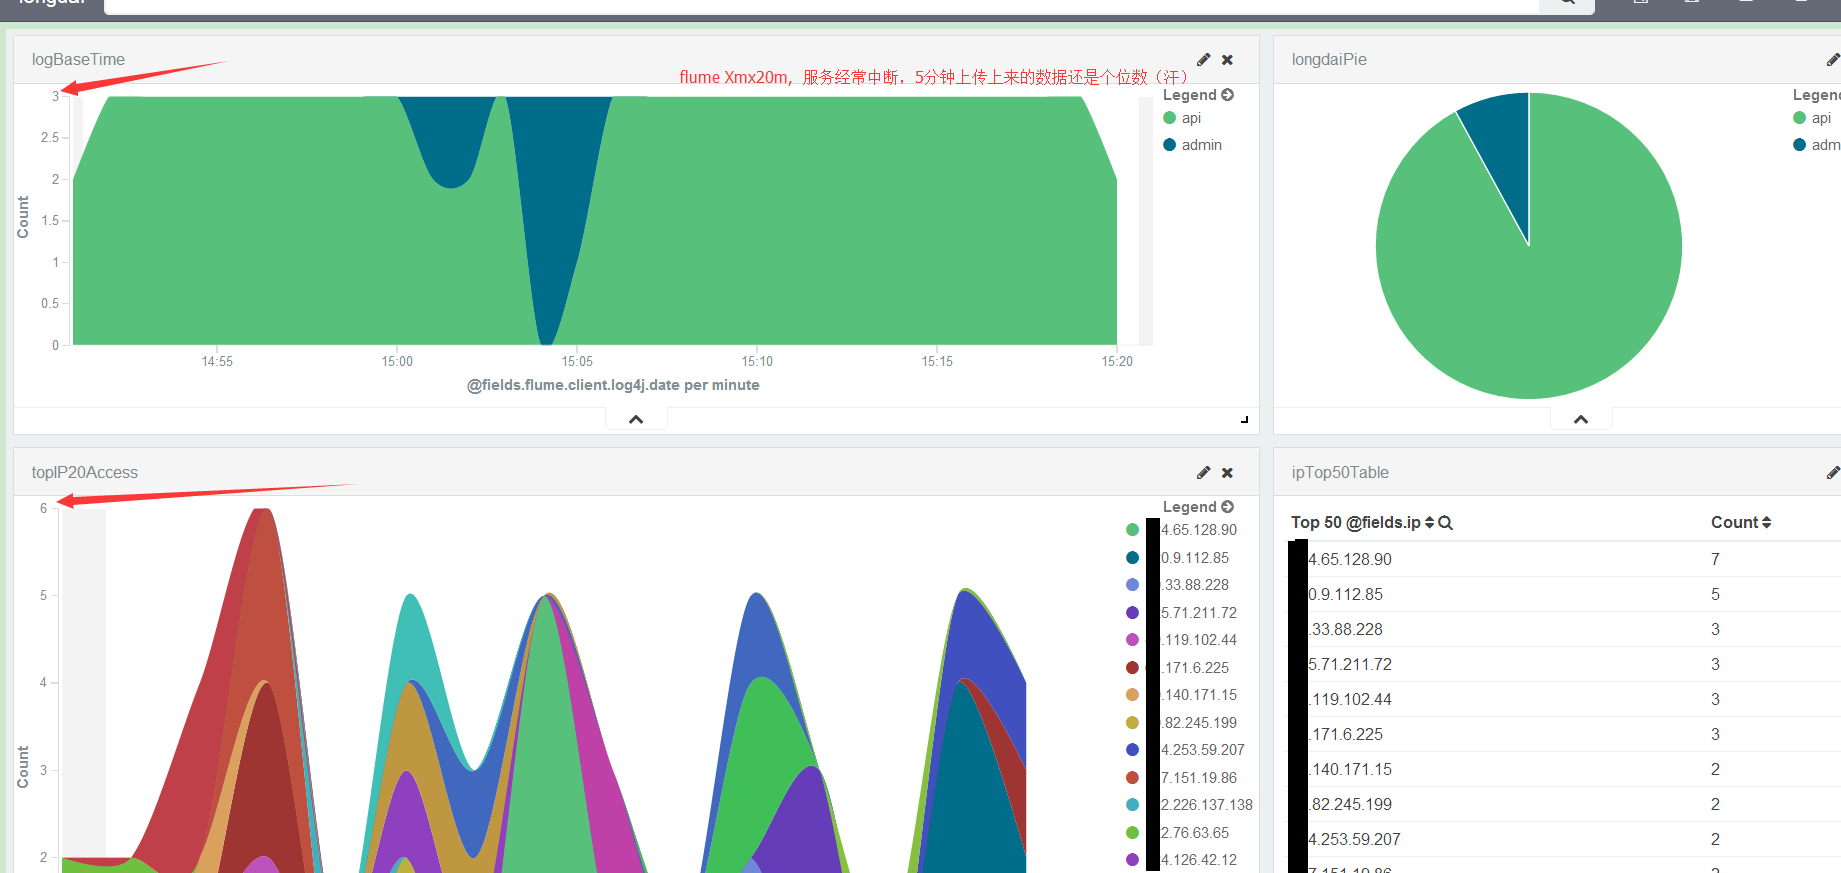Click the logBaseTime panel title
The height and width of the screenshot is (873, 1841).
(x=78, y=60)
